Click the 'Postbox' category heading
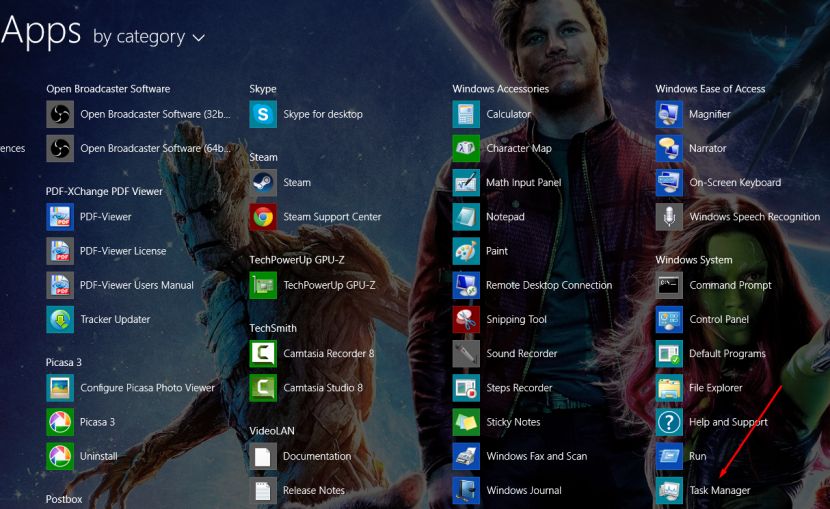The height and width of the screenshot is (509, 830). tap(64, 499)
